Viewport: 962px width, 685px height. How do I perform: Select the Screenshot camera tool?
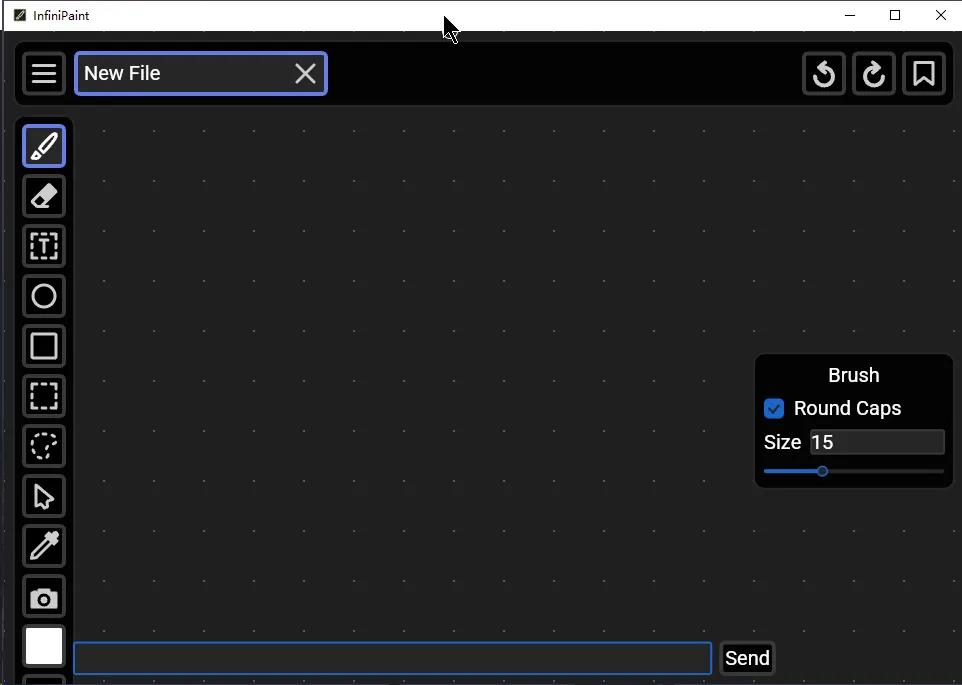click(44, 596)
